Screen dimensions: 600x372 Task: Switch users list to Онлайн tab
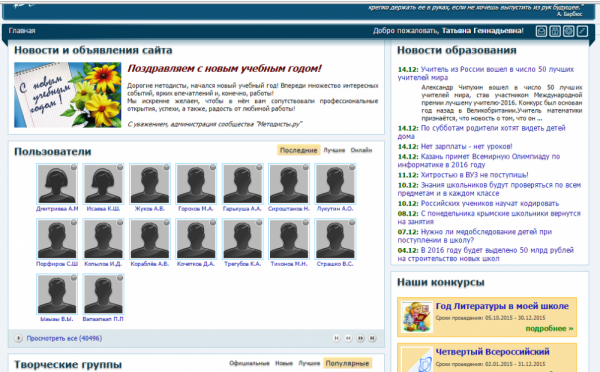[361, 150]
